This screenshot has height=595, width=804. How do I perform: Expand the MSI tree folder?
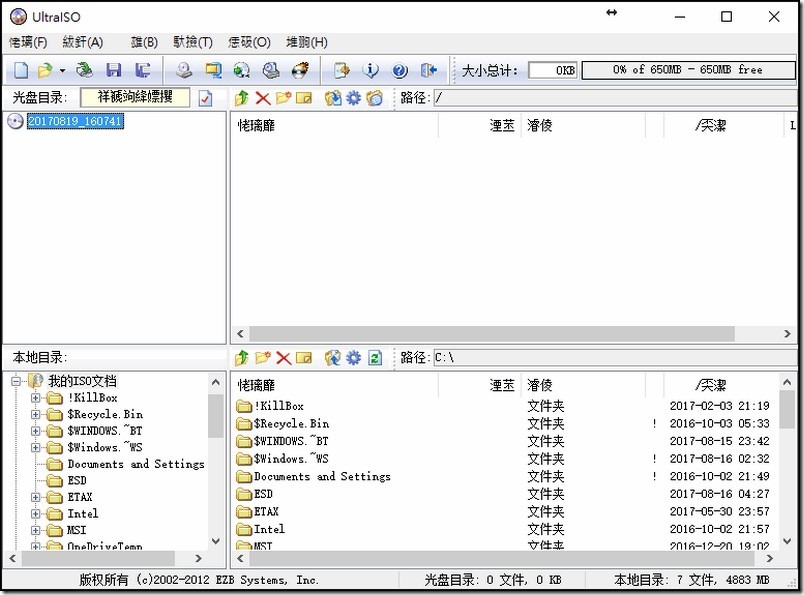35,530
